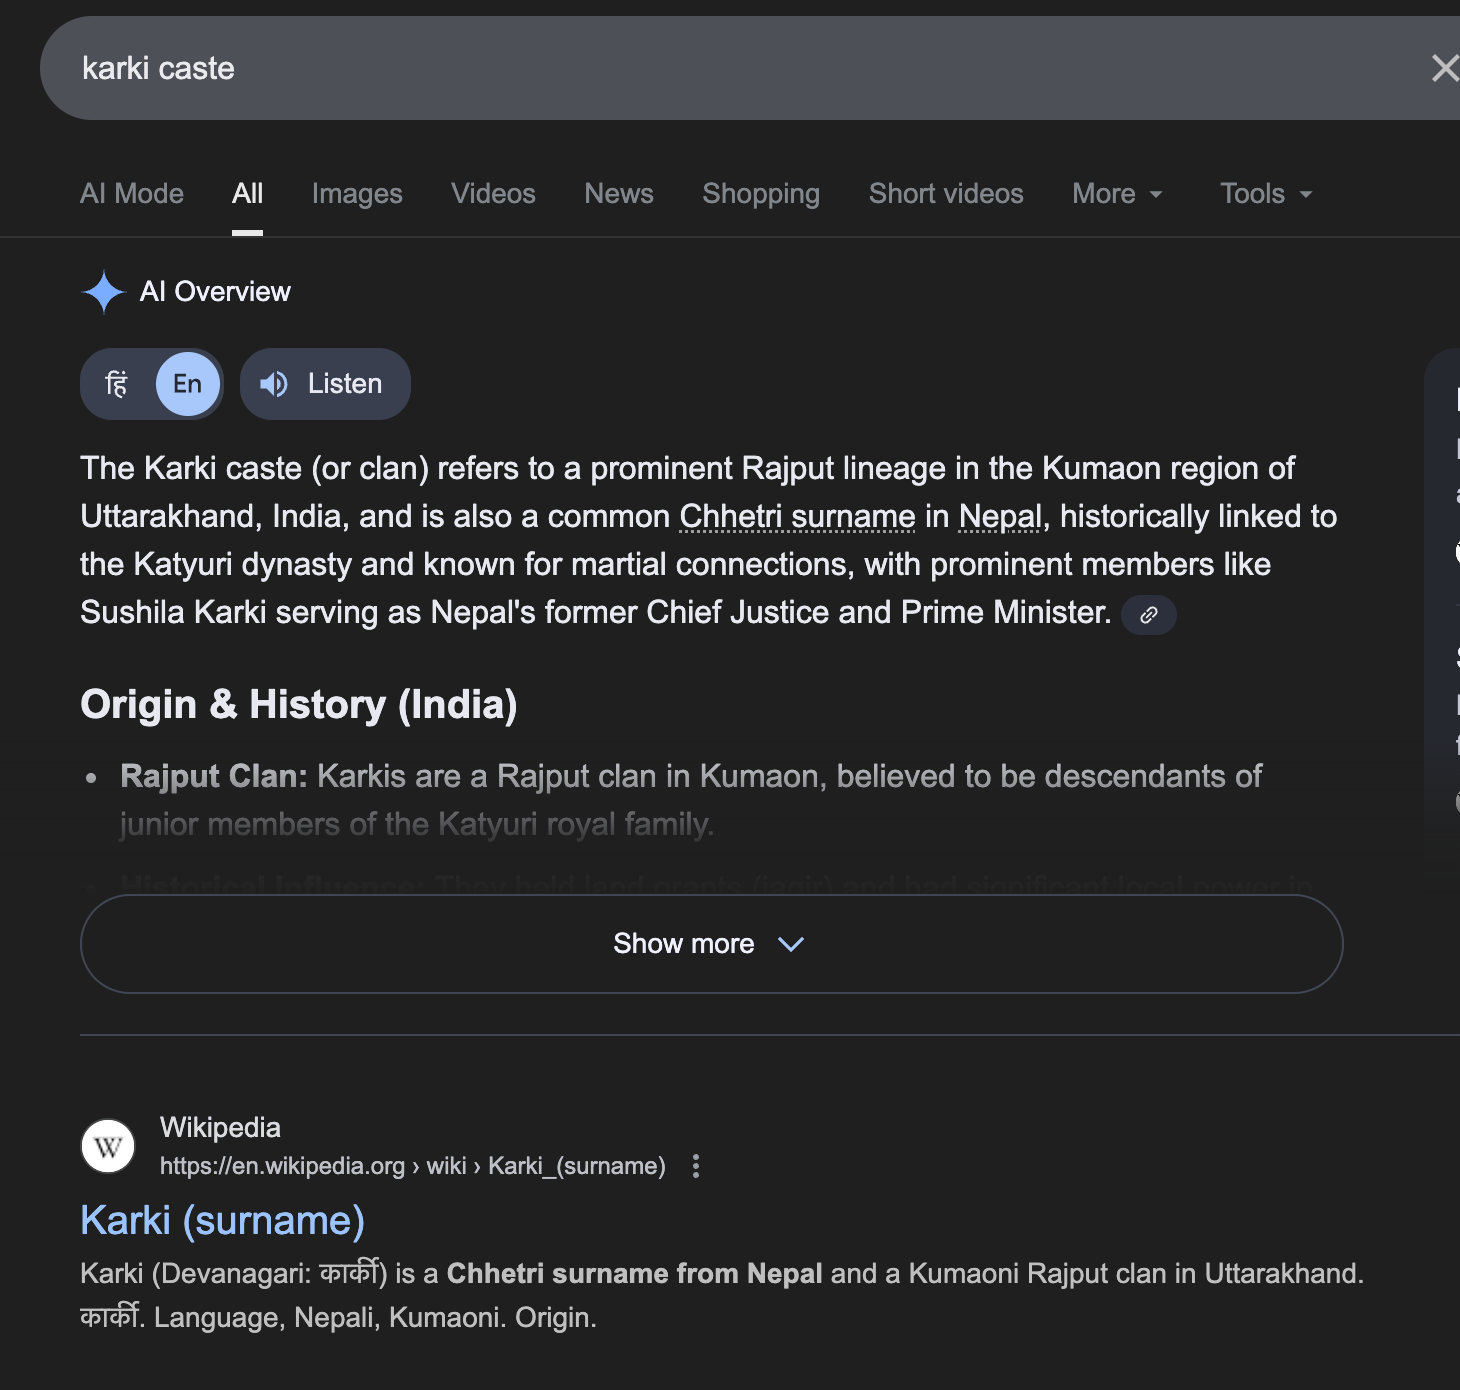1460x1390 pixels.
Task: Go to AI Mode tab
Action: (132, 194)
